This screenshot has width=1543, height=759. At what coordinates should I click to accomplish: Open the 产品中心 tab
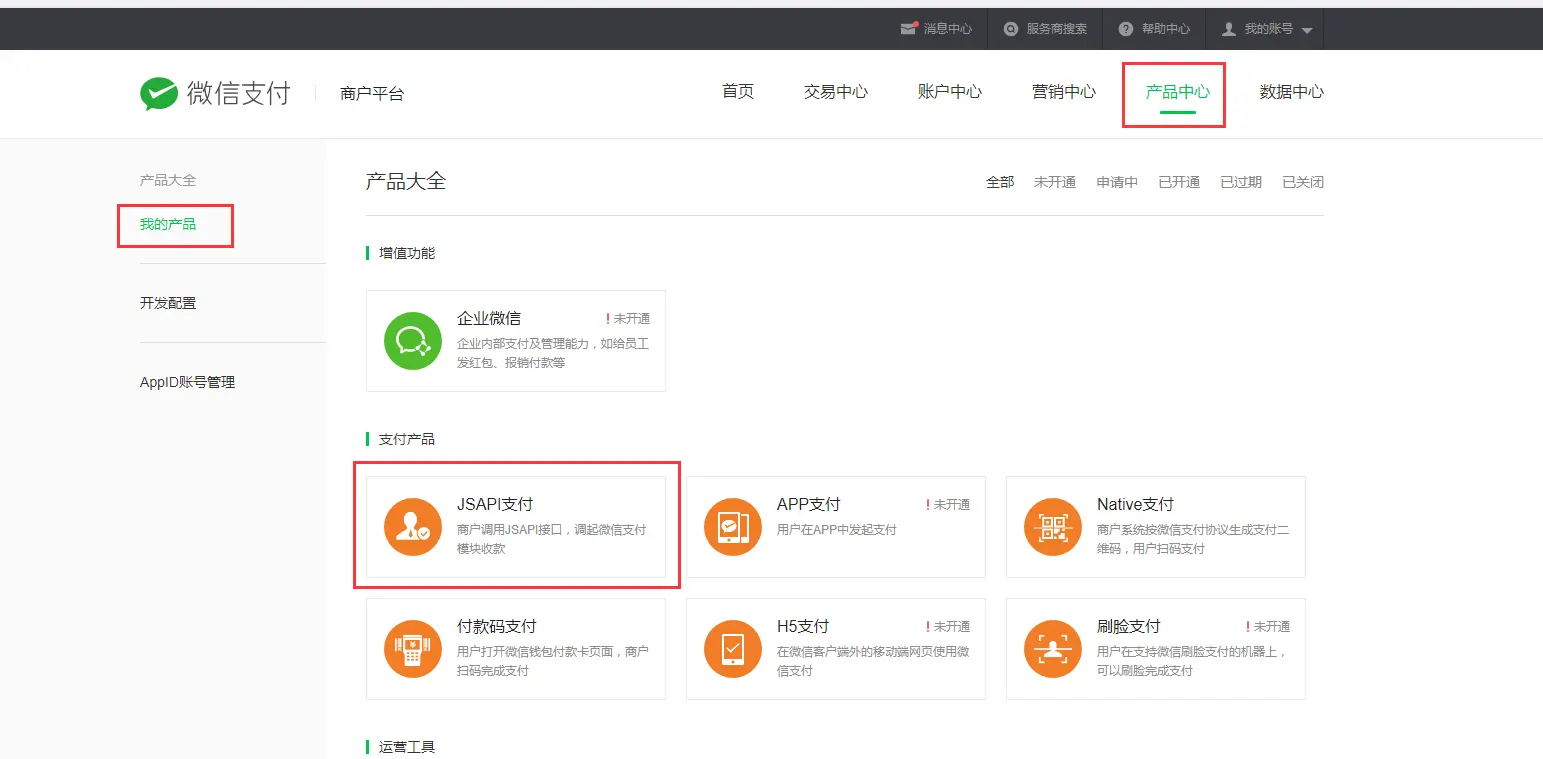[1178, 91]
